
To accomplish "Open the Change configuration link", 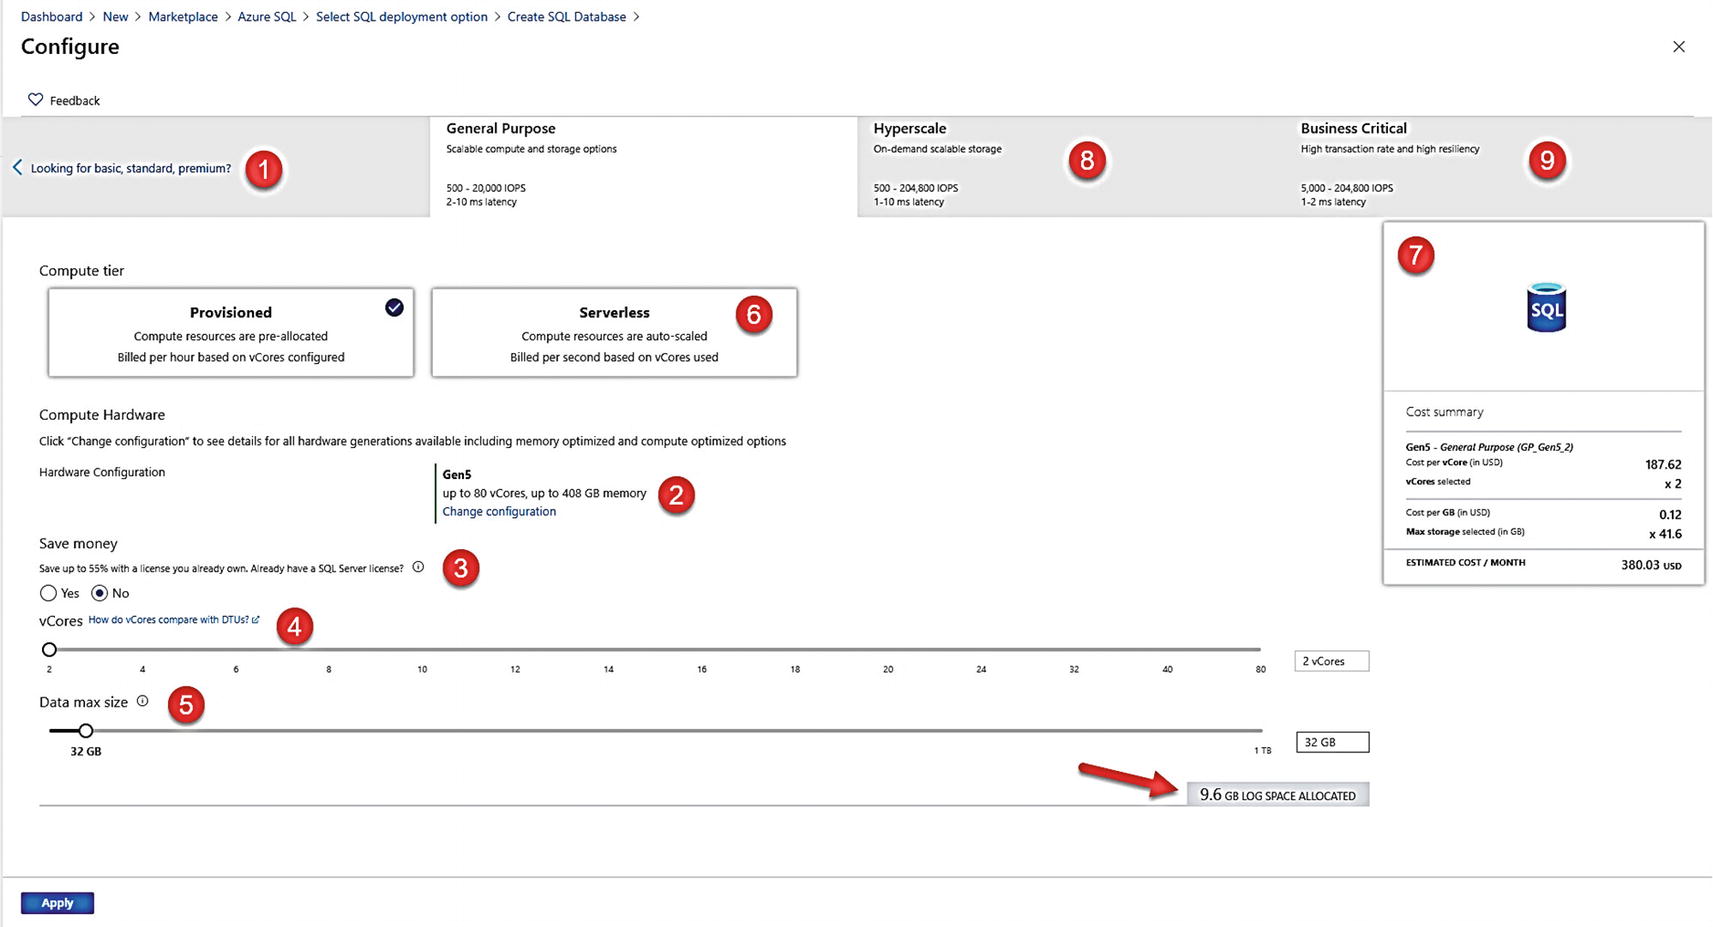I will [x=499, y=511].
